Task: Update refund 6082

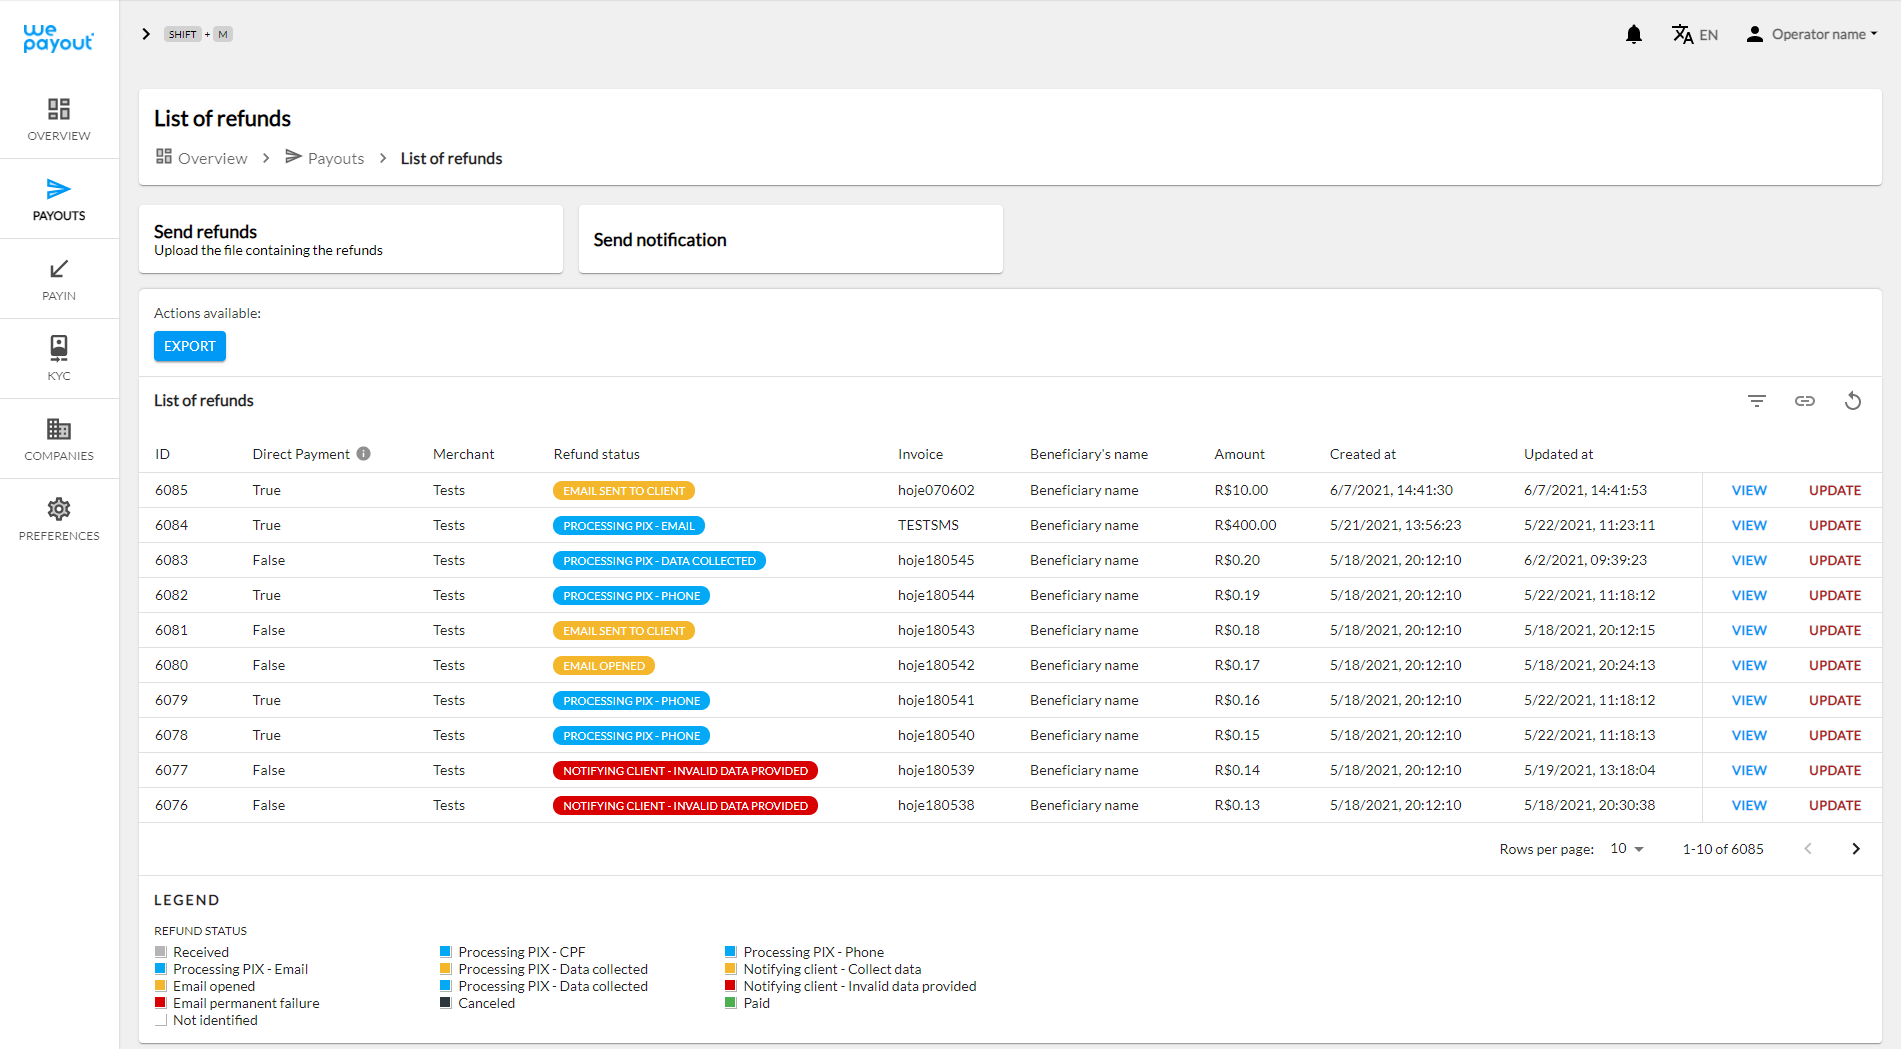Action: tap(1835, 595)
